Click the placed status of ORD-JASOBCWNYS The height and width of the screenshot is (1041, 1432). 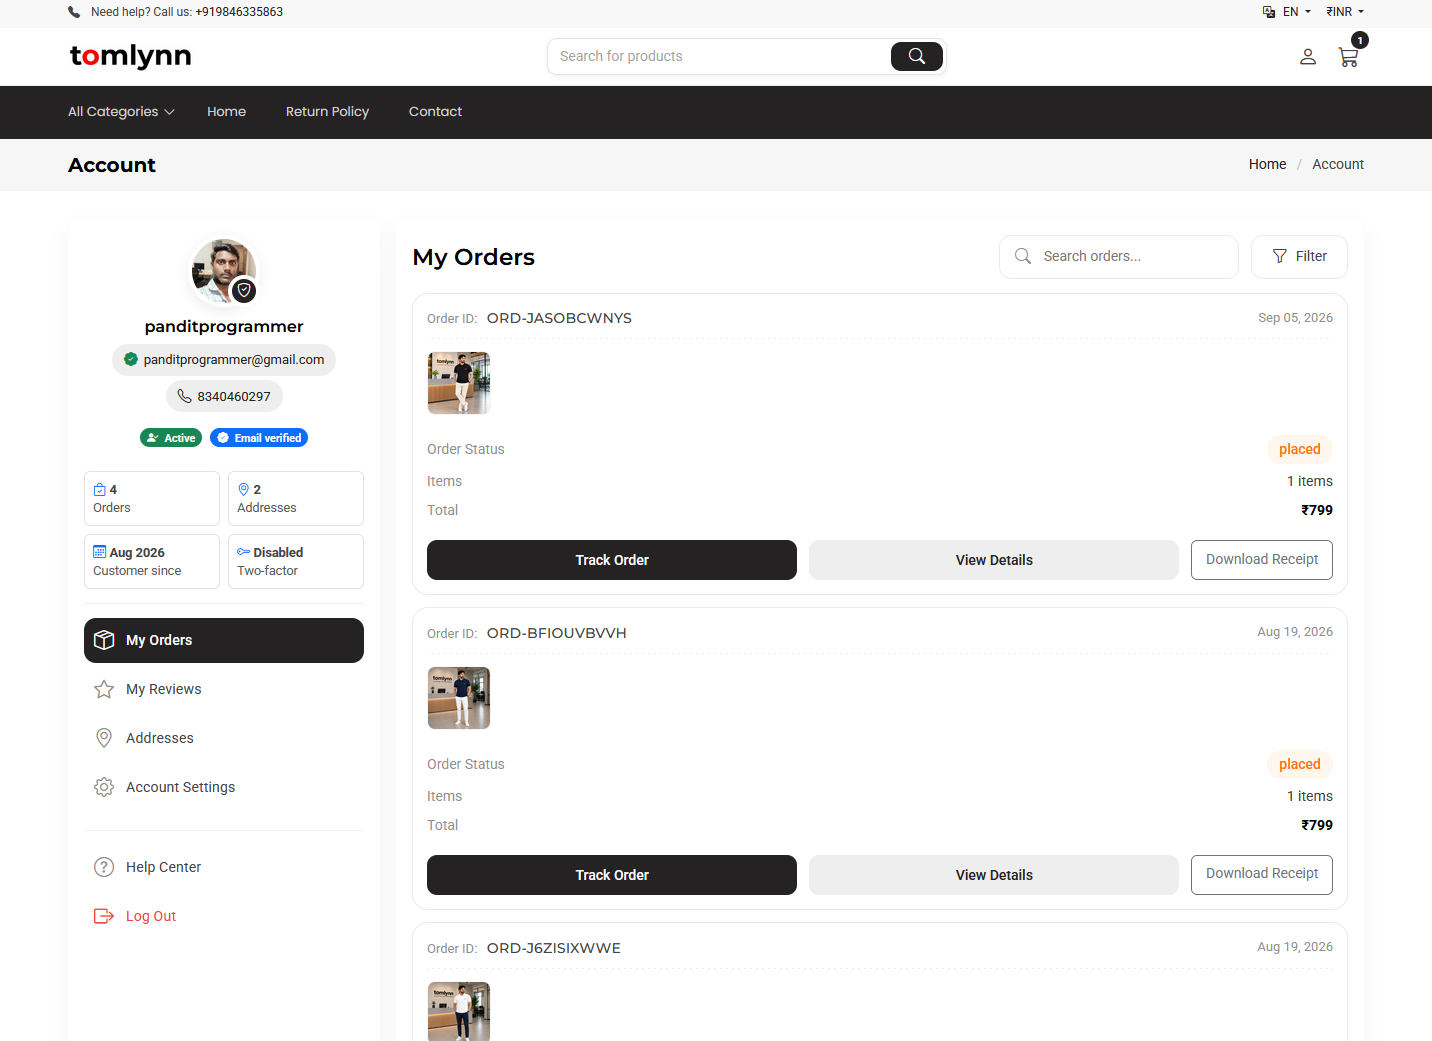pyautogui.click(x=1300, y=449)
